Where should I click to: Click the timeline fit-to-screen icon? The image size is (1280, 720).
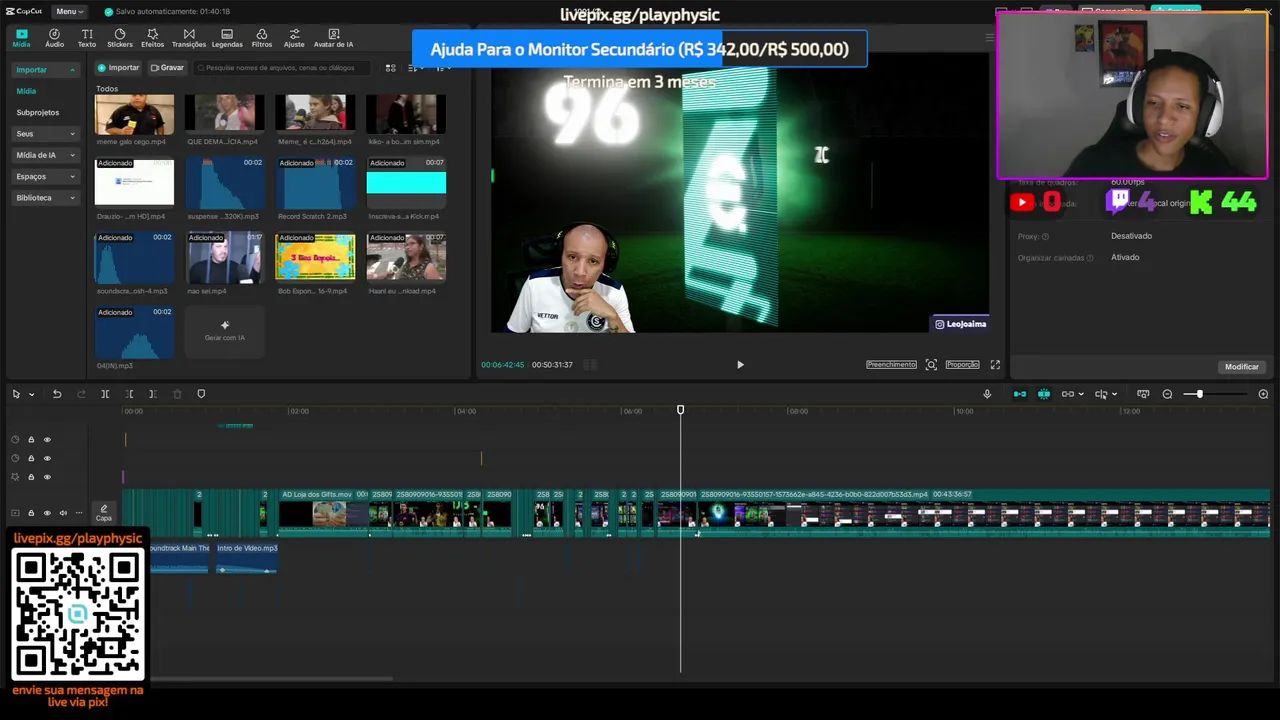1143,394
